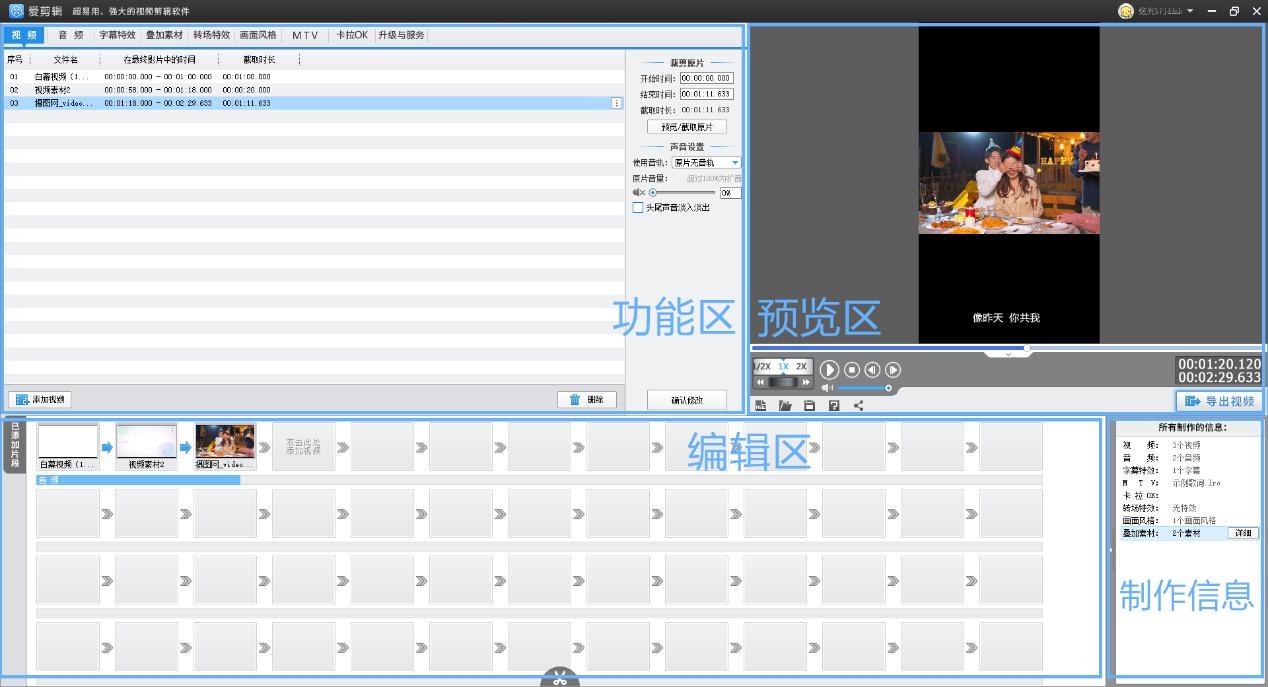1268x687 pixels.
Task: Stop playback with the stop button
Action: coord(851,369)
